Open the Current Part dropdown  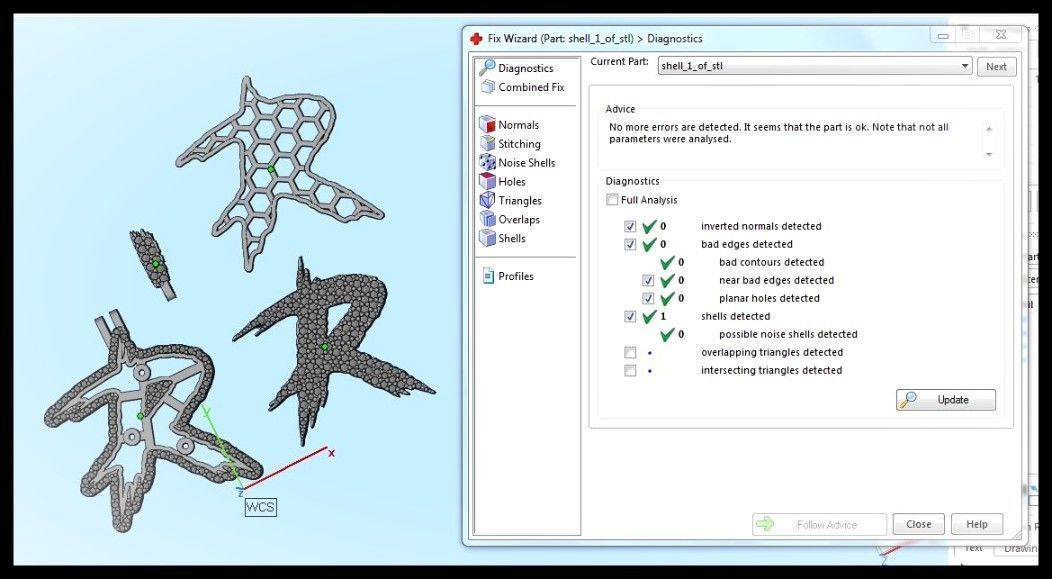pyautogui.click(x=815, y=66)
